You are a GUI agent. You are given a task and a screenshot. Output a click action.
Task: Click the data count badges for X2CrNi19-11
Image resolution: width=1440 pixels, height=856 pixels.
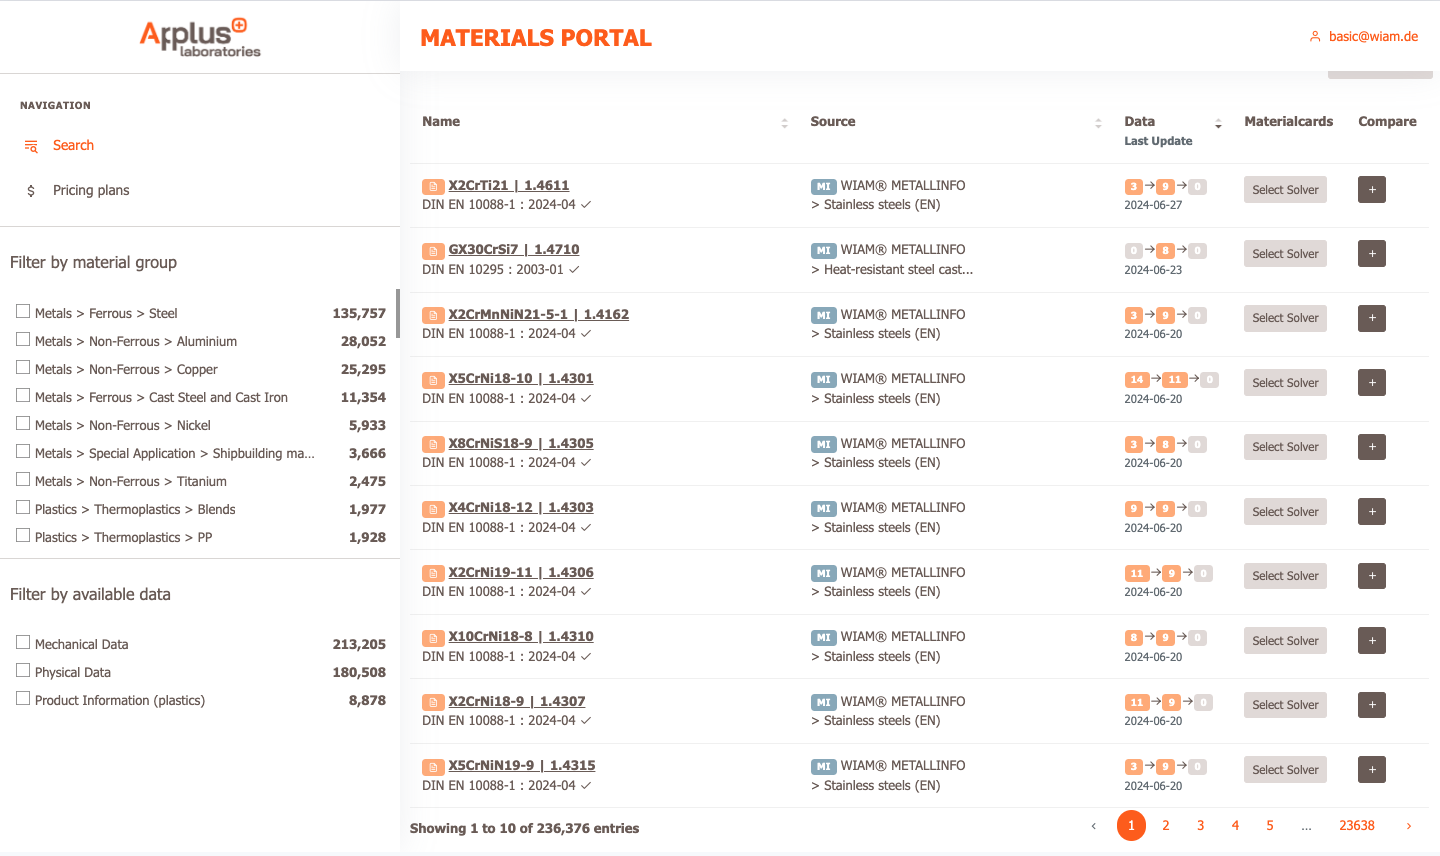click(x=1167, y=574)
